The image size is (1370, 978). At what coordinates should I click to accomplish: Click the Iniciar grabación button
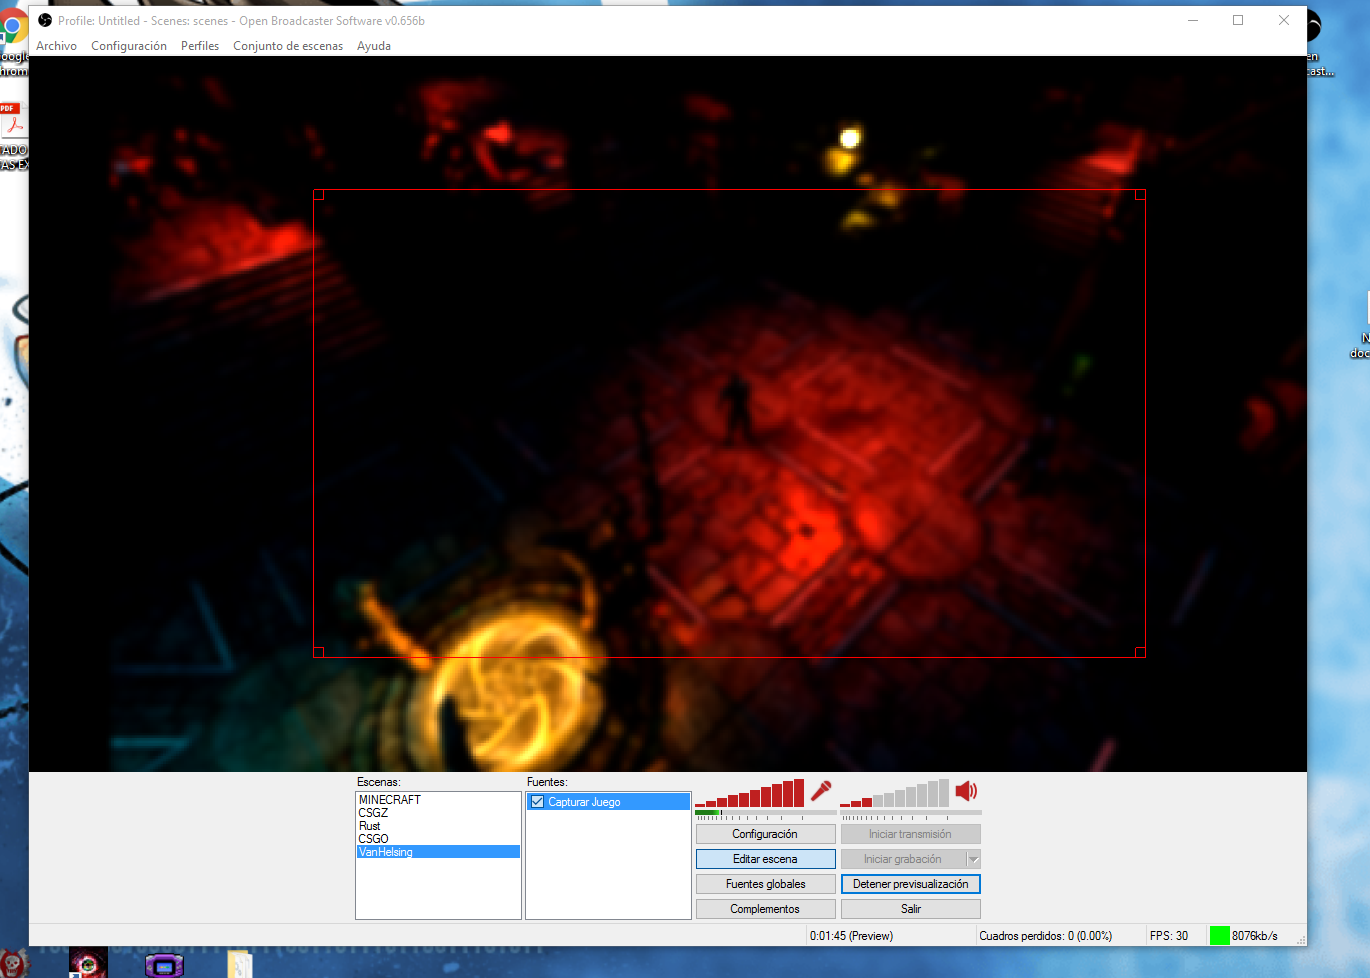[x=903, y=859]
